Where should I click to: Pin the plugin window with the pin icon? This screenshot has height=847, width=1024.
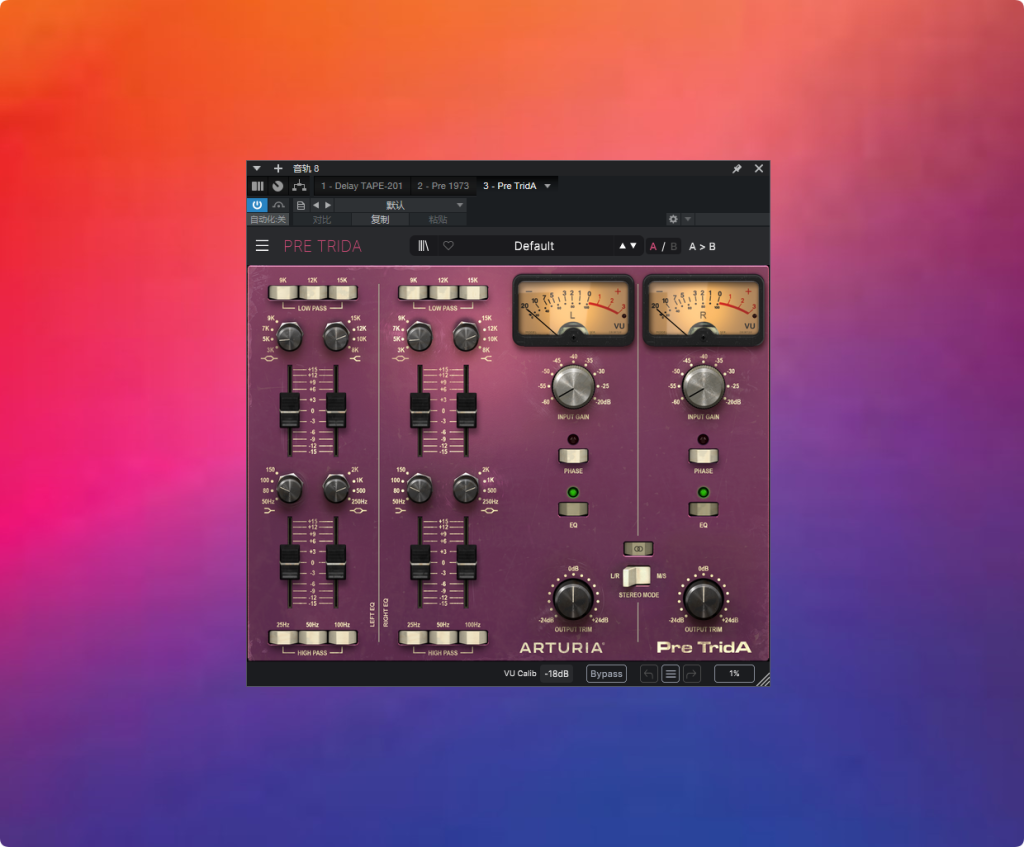tap(737, 168)
